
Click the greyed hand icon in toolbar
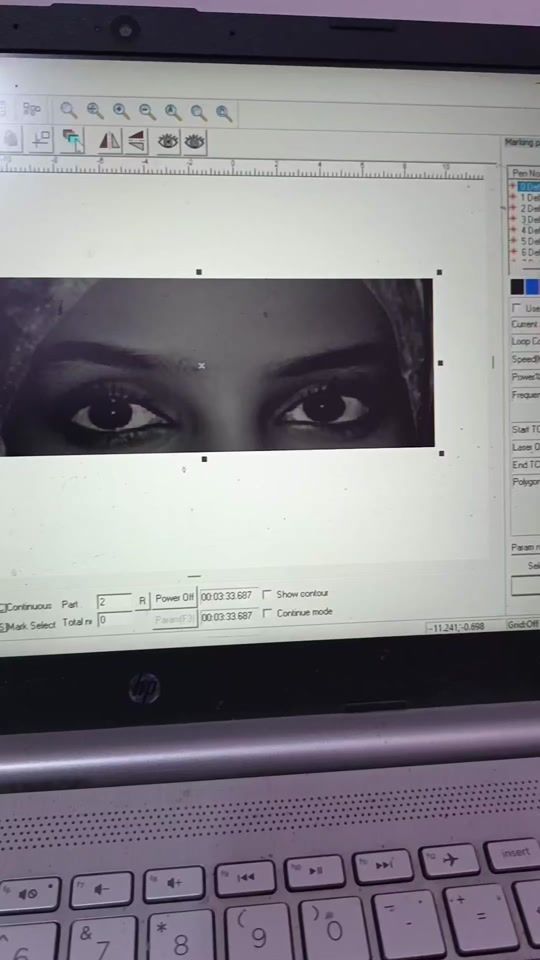coord(11,138)
